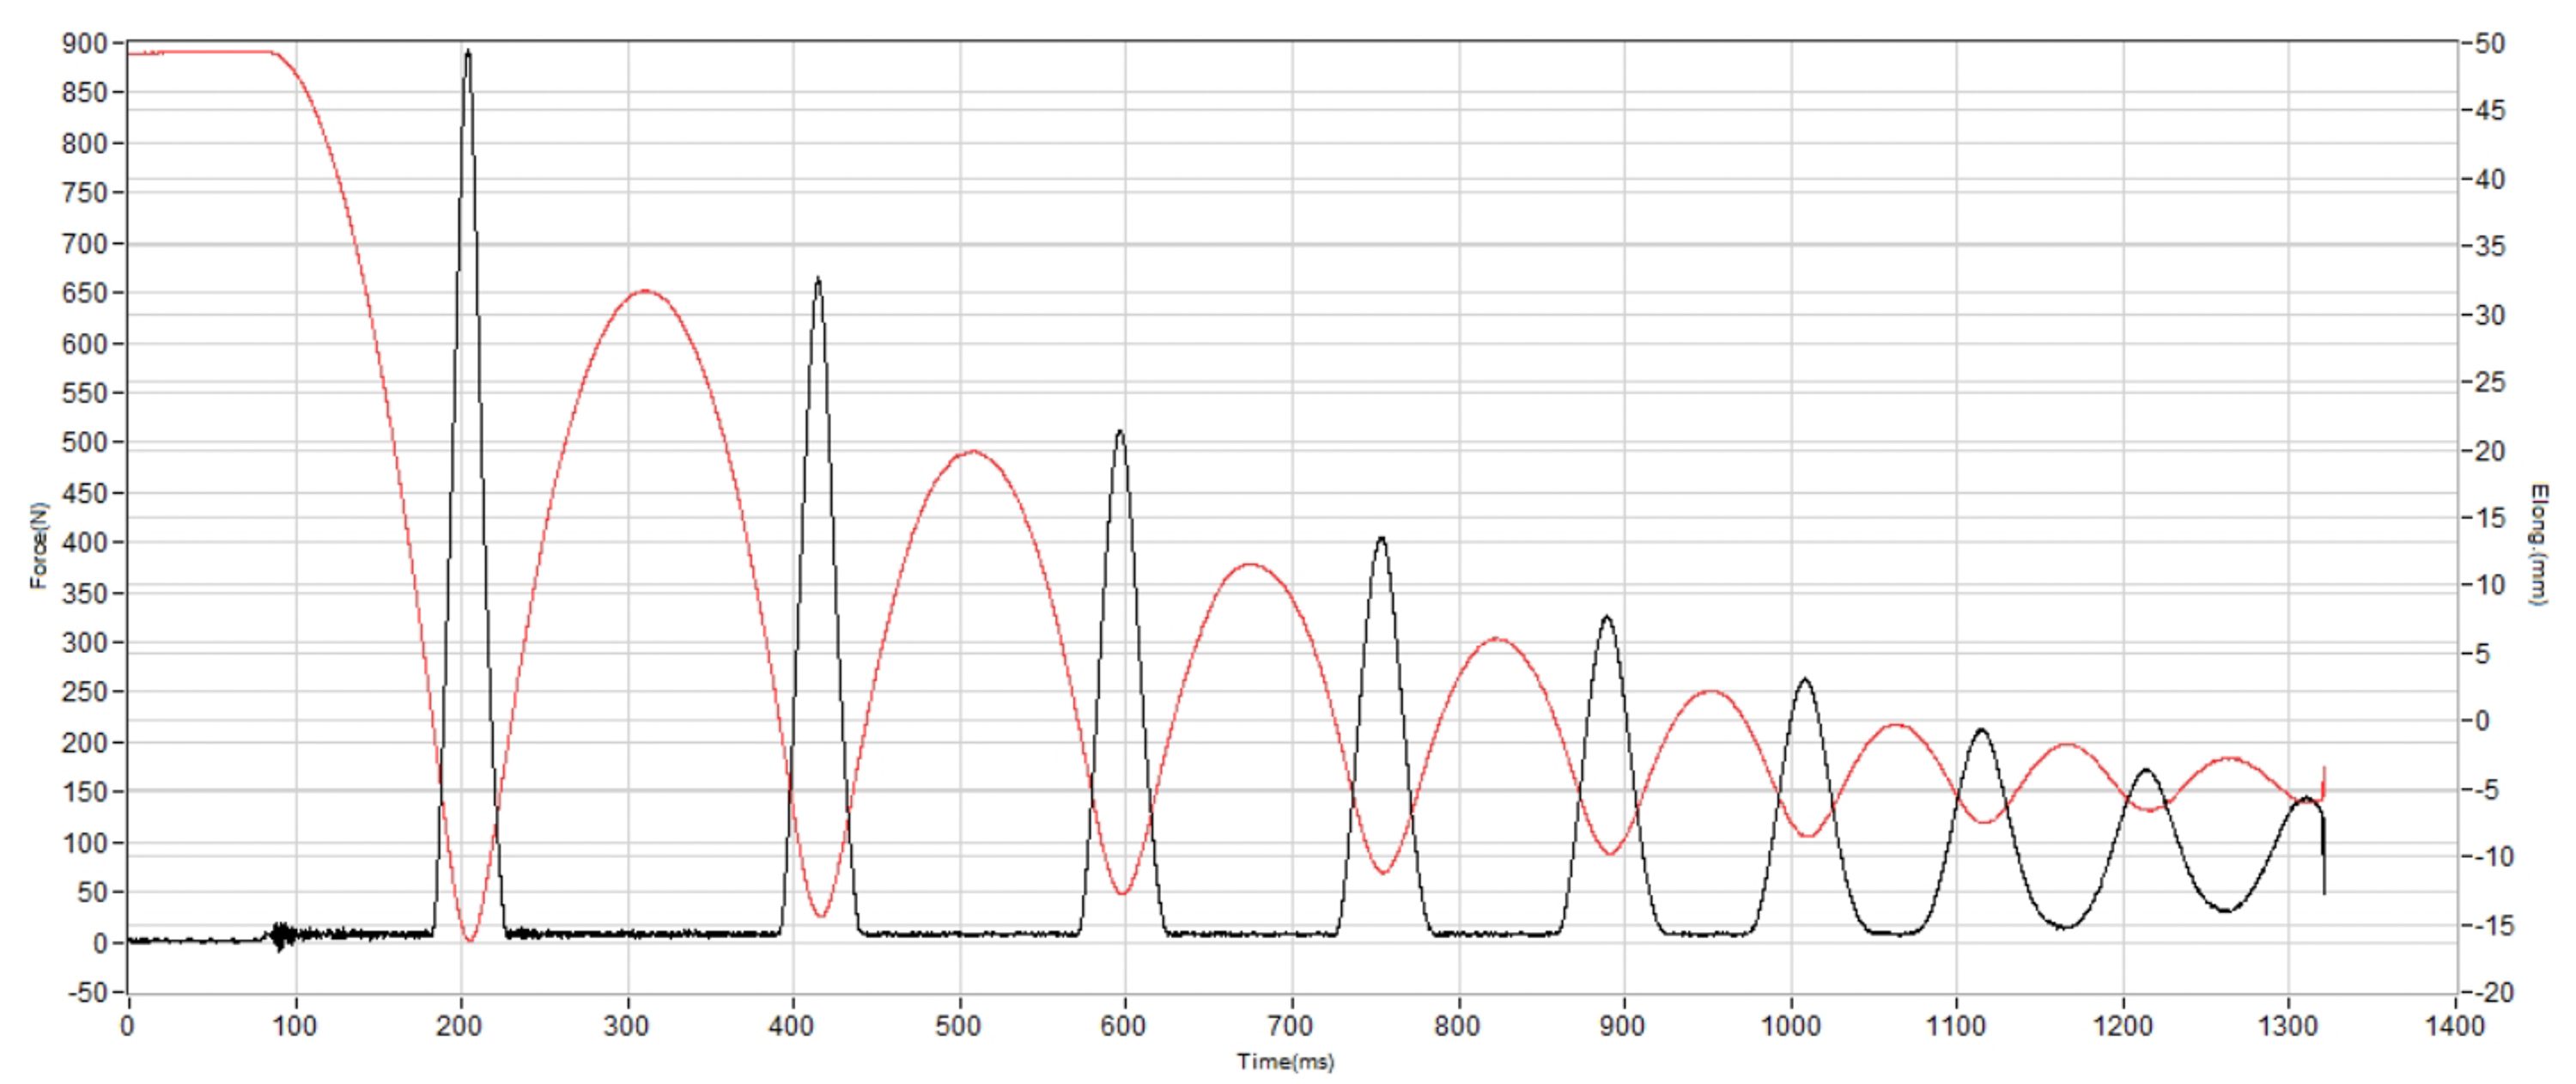The height and width of the screenshot is (1084, 2576).
Task: Click the Force(N) left axis label
Action: click(38, 546)
